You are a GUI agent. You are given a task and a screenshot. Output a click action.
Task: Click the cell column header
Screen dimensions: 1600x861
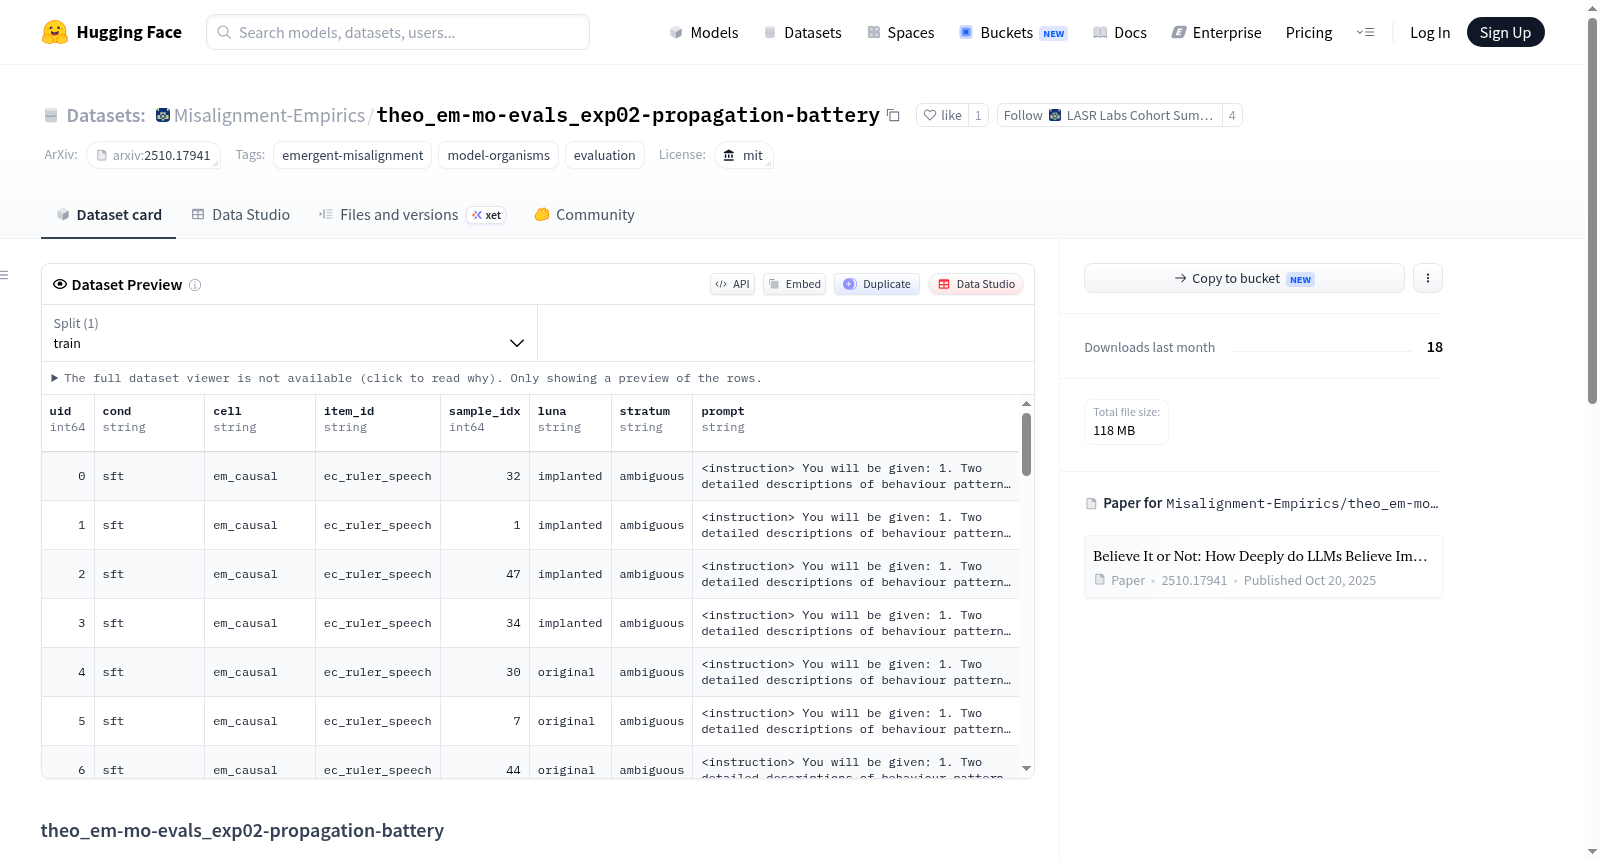(x=260, y=420)
